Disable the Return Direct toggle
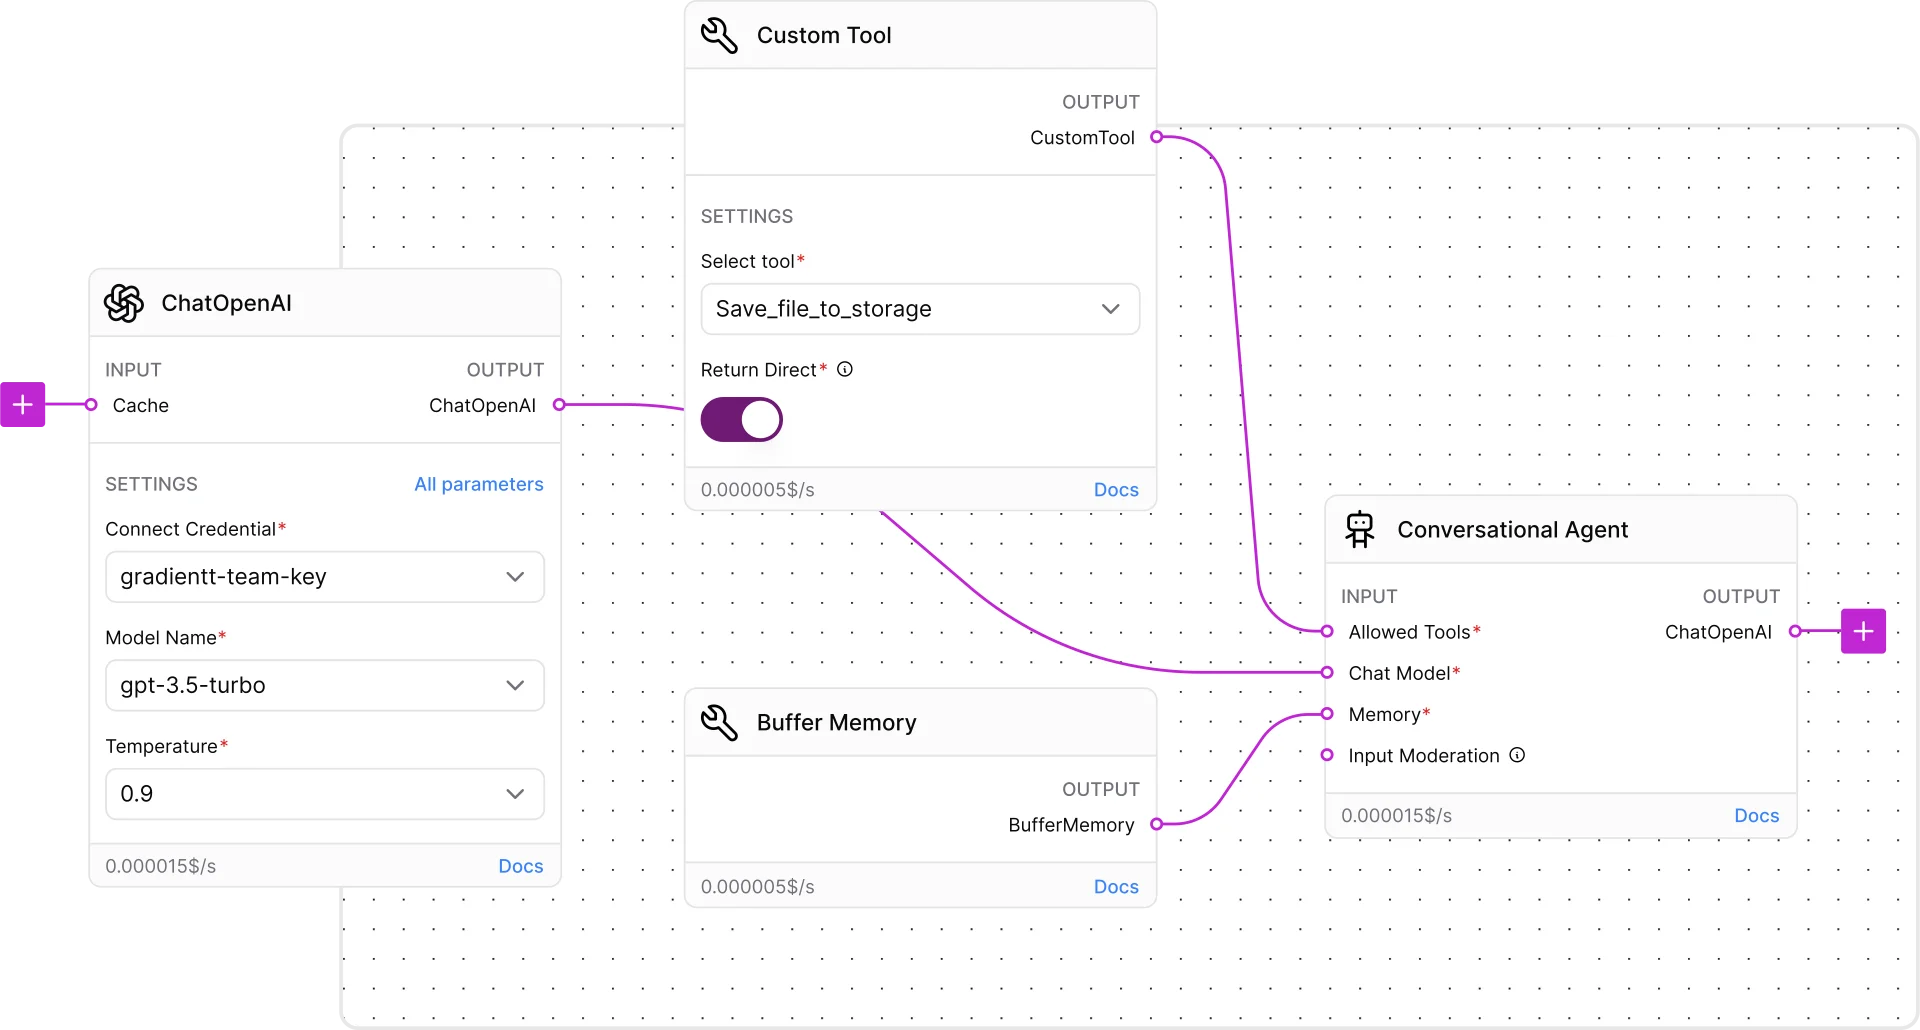The width and height of the screenshot is (1920, 1030). (741, 420)
